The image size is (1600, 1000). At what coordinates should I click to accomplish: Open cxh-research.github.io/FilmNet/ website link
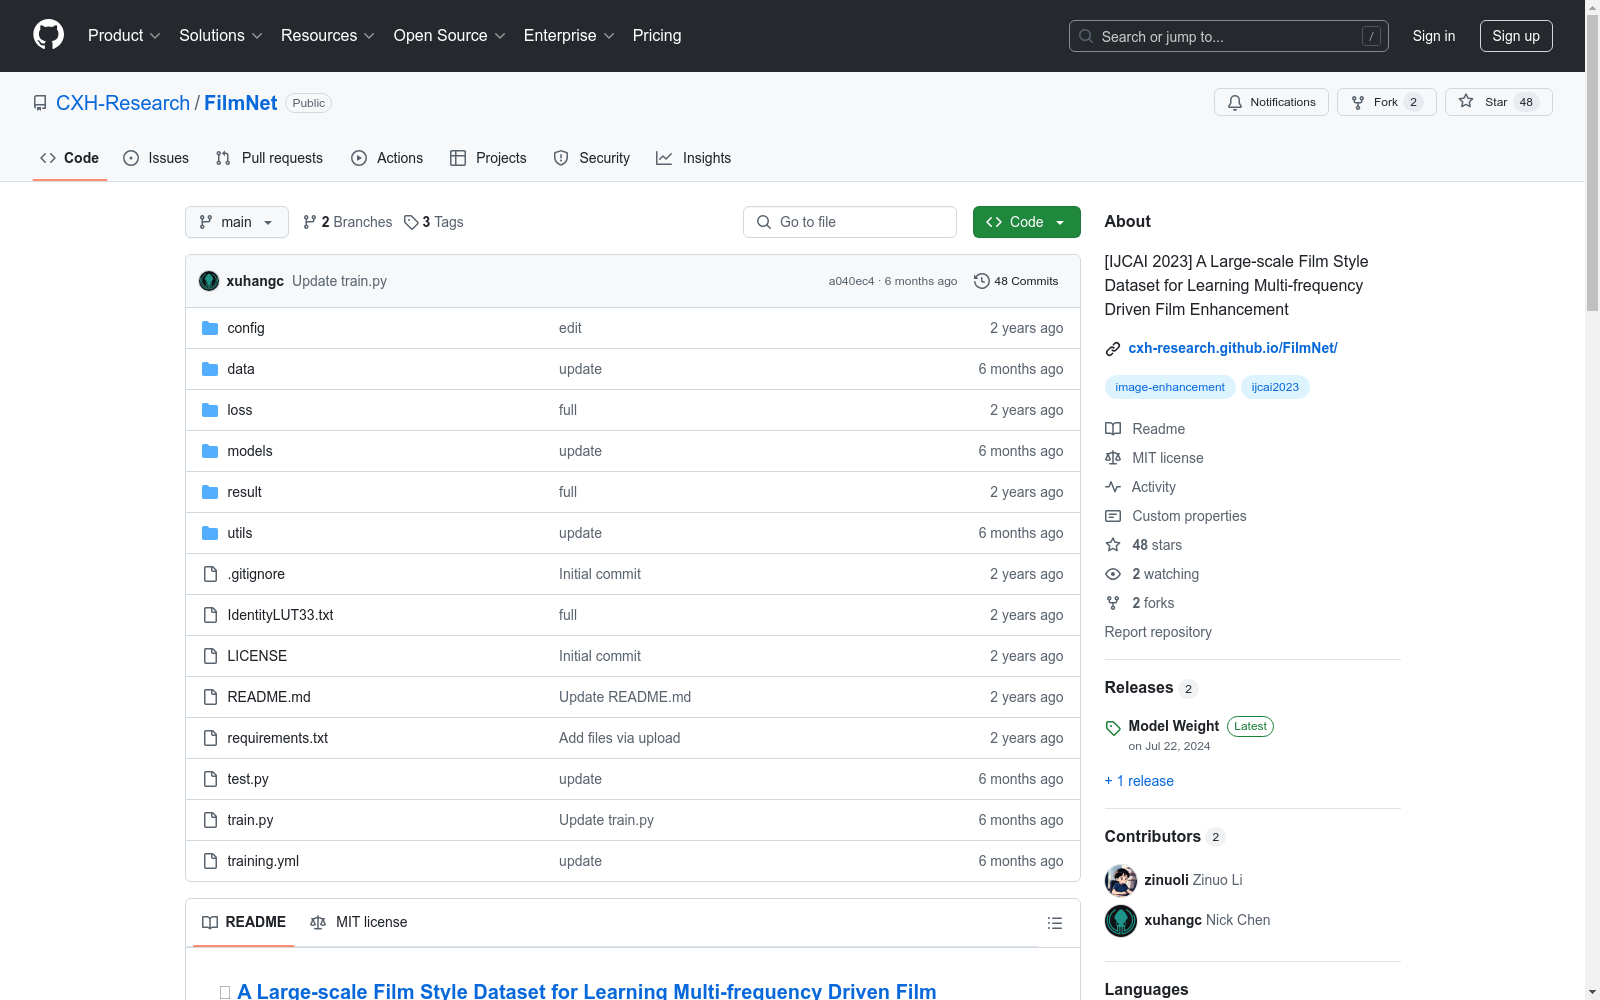1233,348
